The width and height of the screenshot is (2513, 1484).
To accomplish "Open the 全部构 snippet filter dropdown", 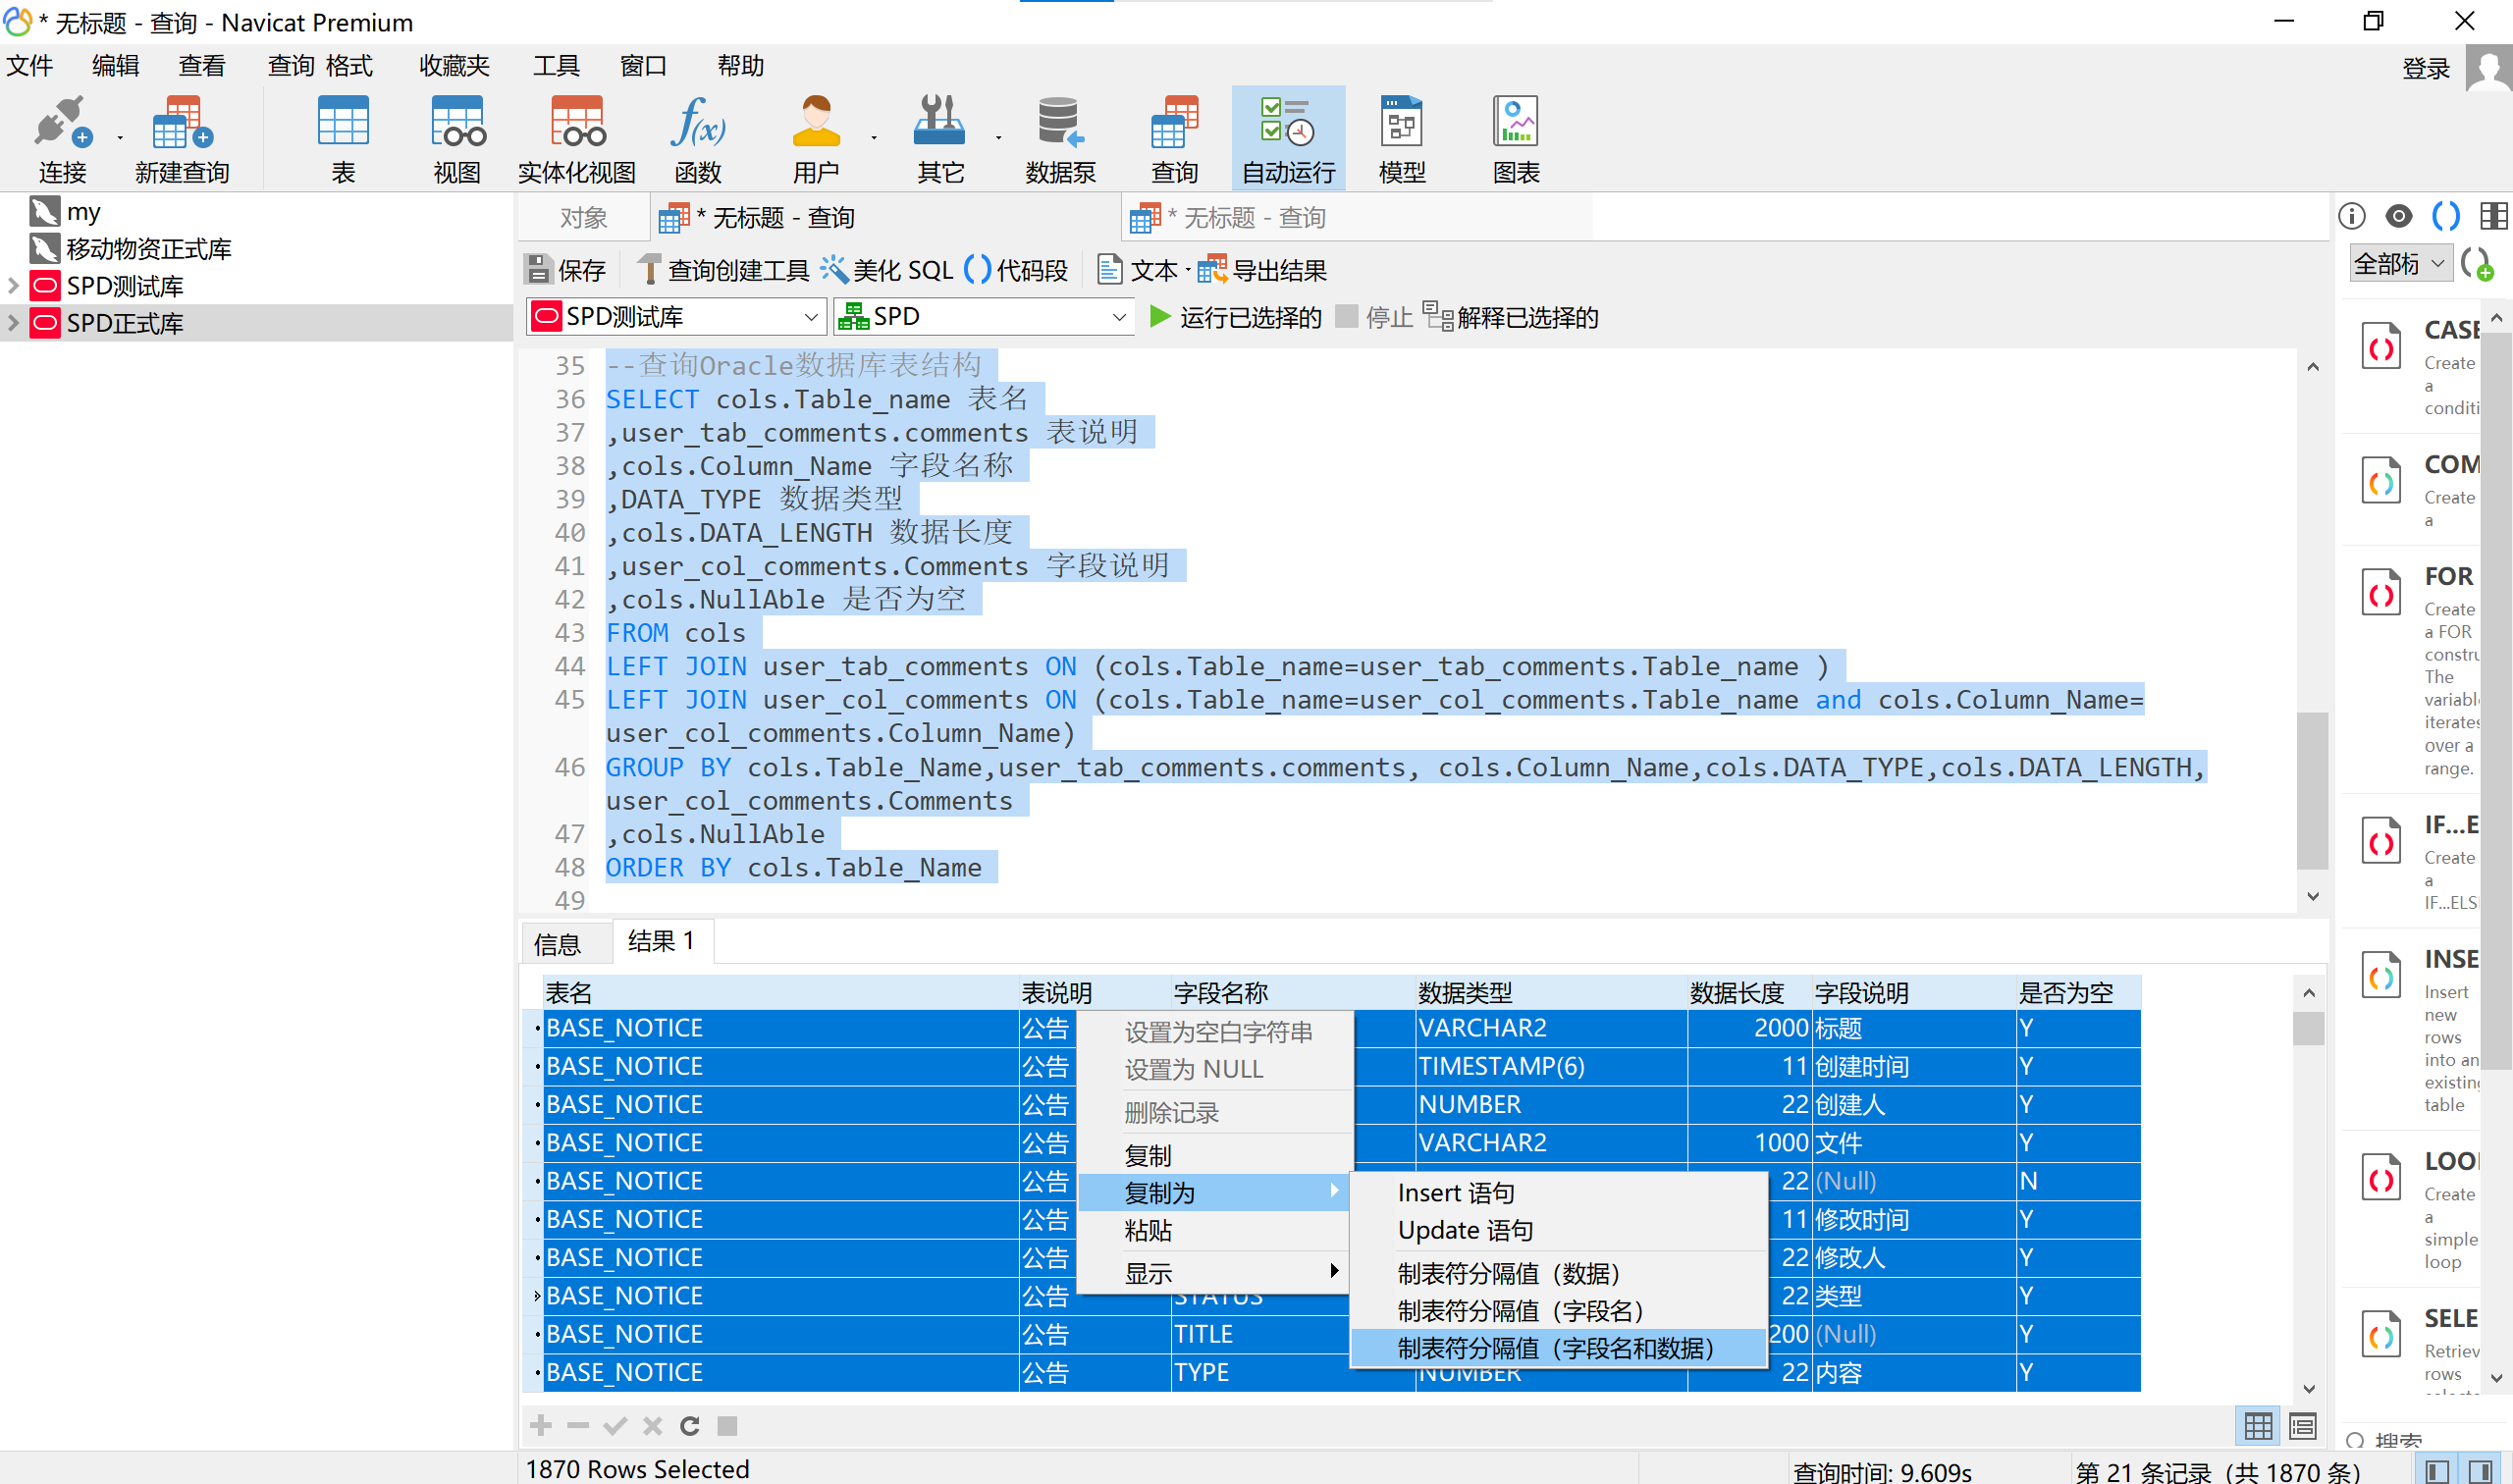I will coord(2400,262).
